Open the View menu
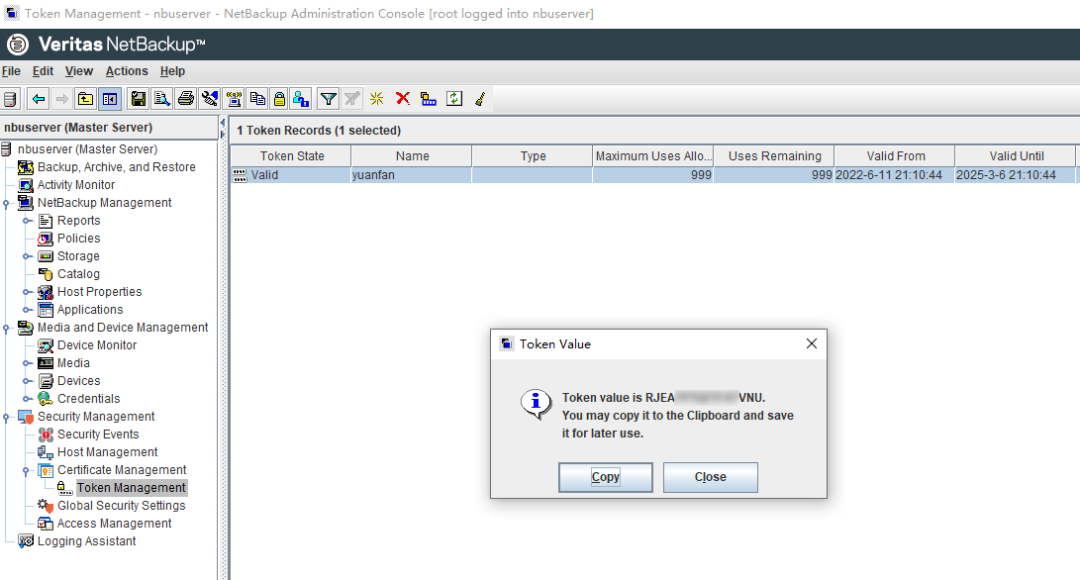This screenshot has width=1080, height=580. (79, 71)
